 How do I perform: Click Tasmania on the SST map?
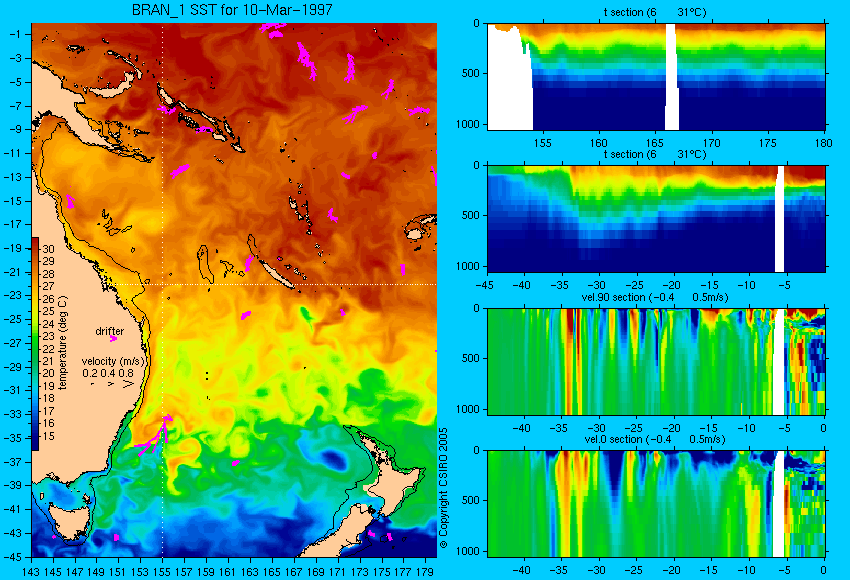coord(70,520)
